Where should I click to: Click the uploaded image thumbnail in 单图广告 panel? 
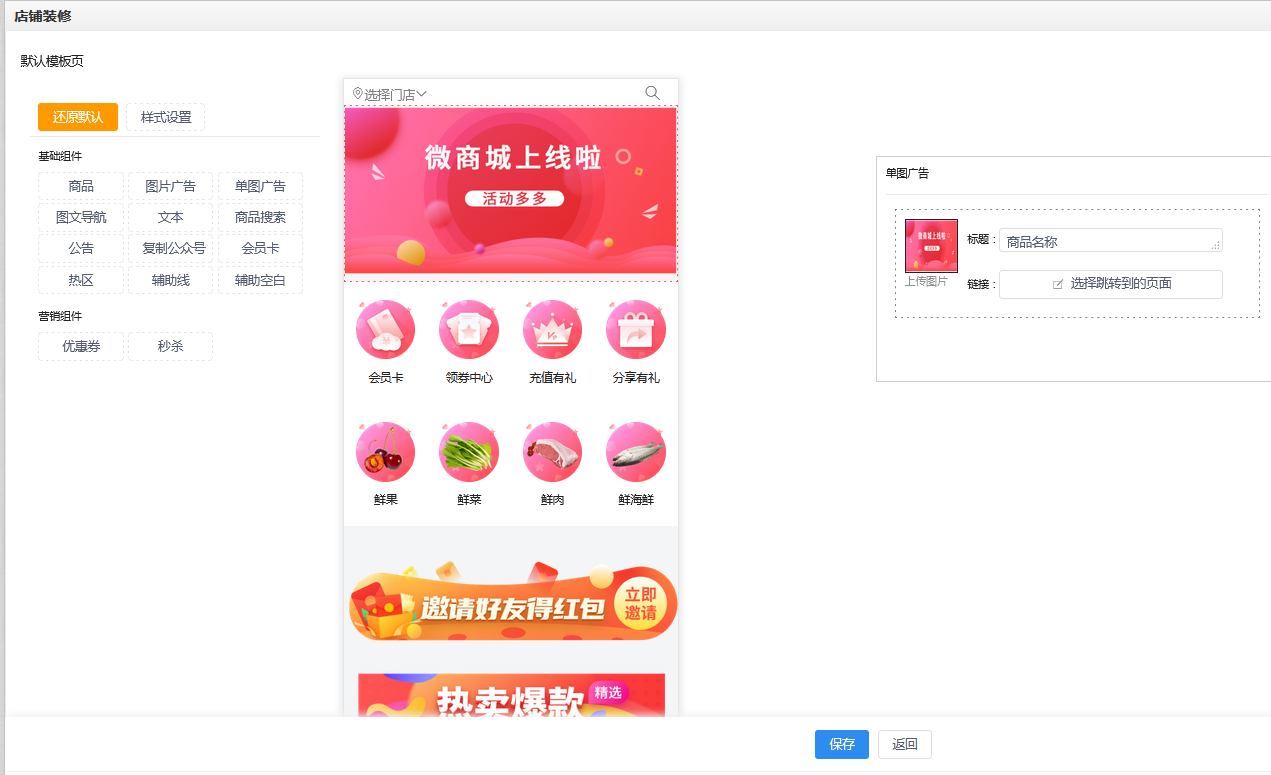[931, 246]
